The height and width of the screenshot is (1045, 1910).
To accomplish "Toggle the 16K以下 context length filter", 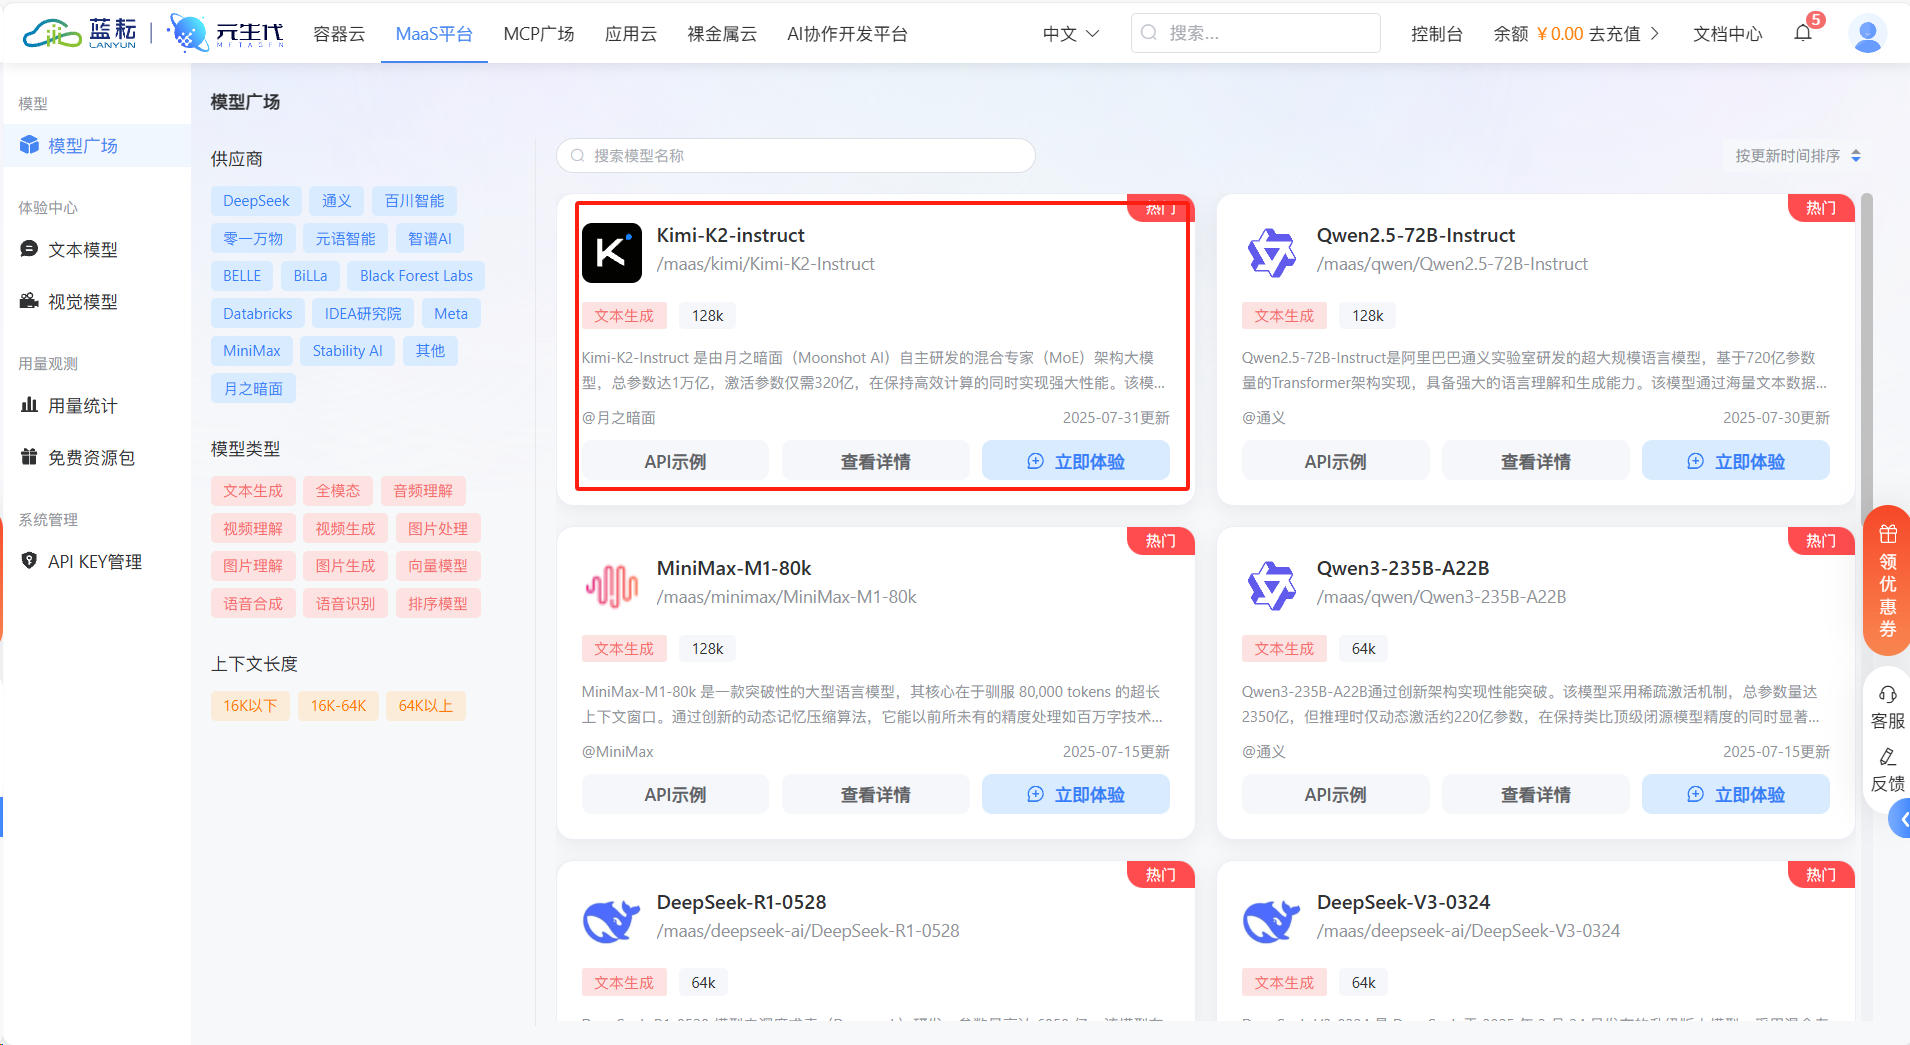I will pyautogui.click(x=250, y=706).
